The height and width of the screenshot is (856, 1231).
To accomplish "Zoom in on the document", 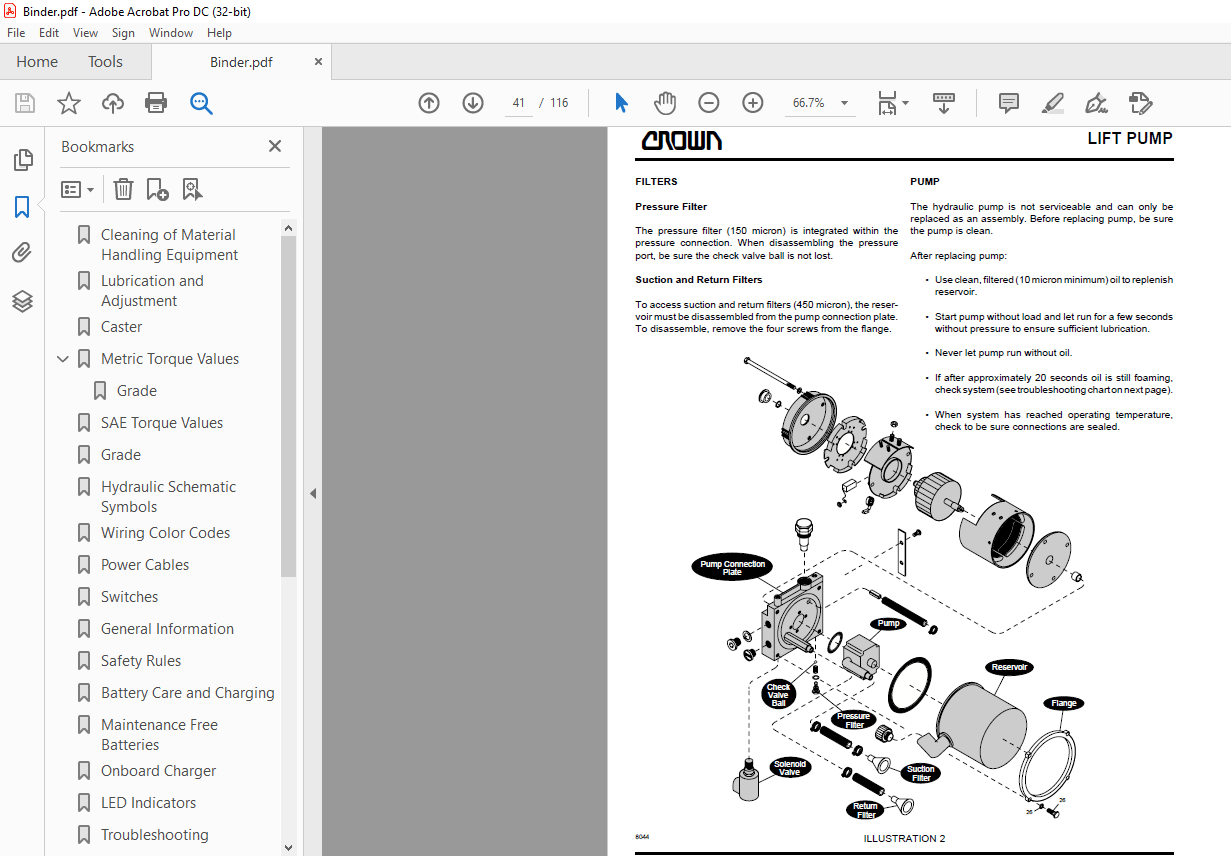I will [x=750, y=102].
